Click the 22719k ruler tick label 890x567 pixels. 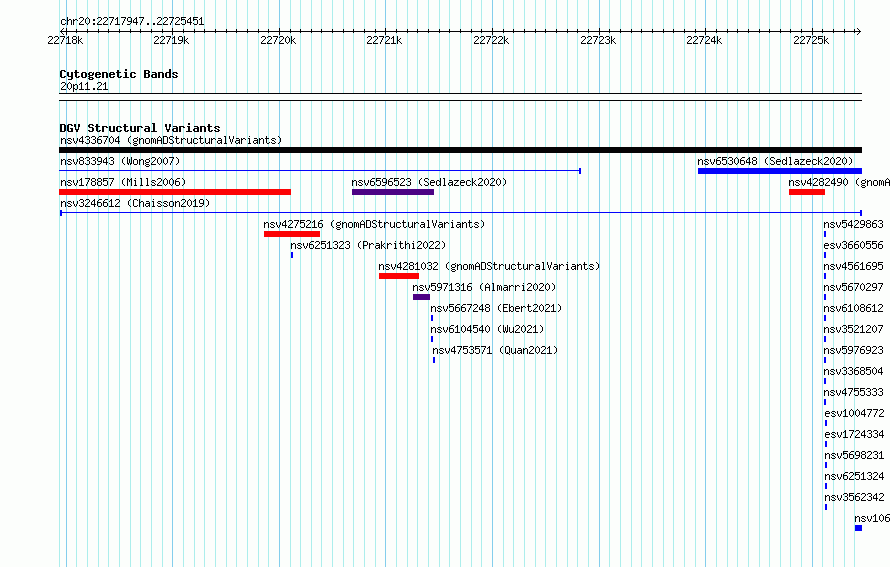coord(171,40)
